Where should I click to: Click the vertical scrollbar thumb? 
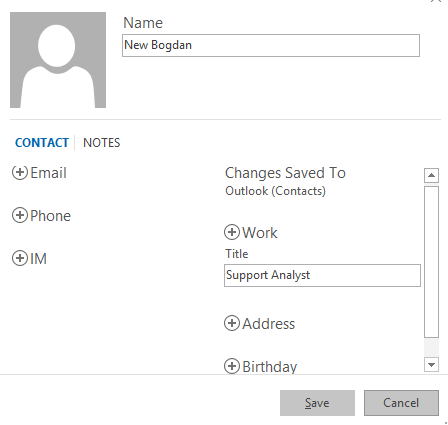click(x=431, y=262)
